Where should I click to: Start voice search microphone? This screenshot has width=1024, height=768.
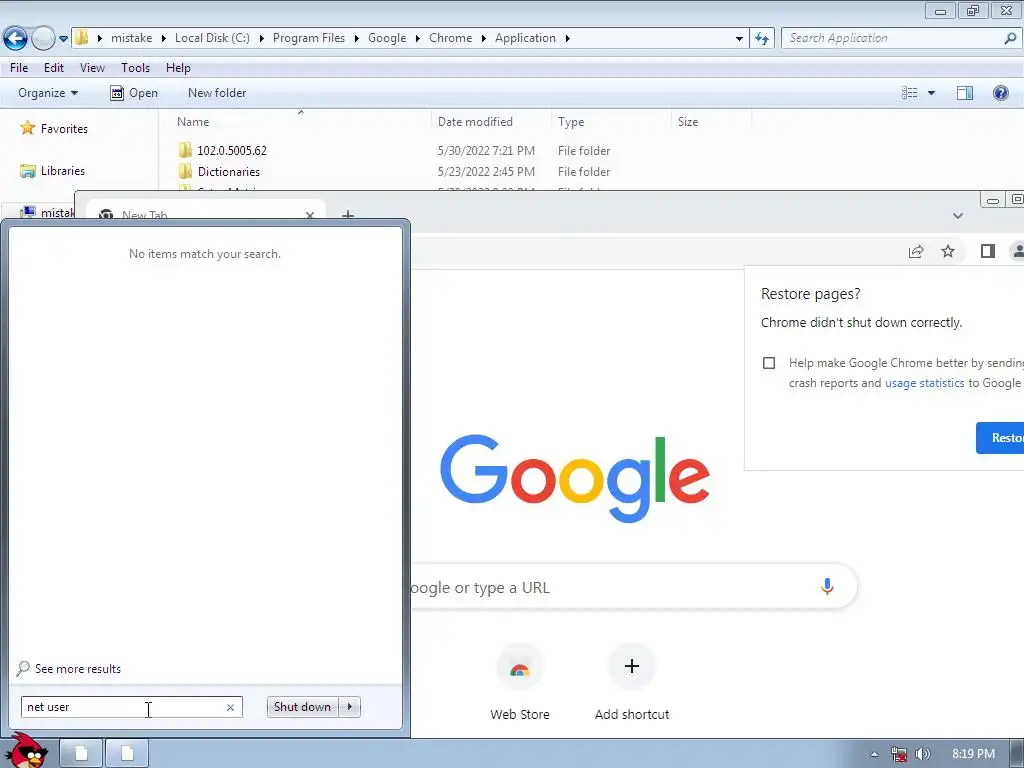point(827,586)
